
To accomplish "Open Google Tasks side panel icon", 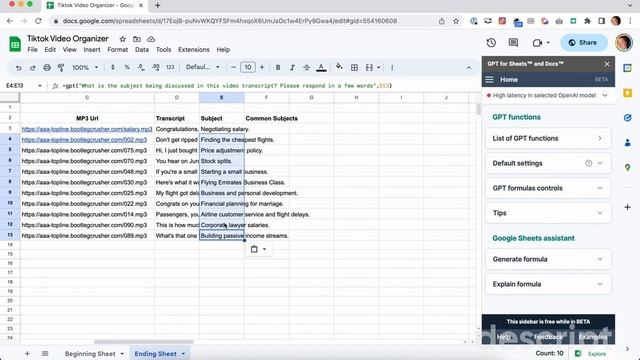I will 628,118.
